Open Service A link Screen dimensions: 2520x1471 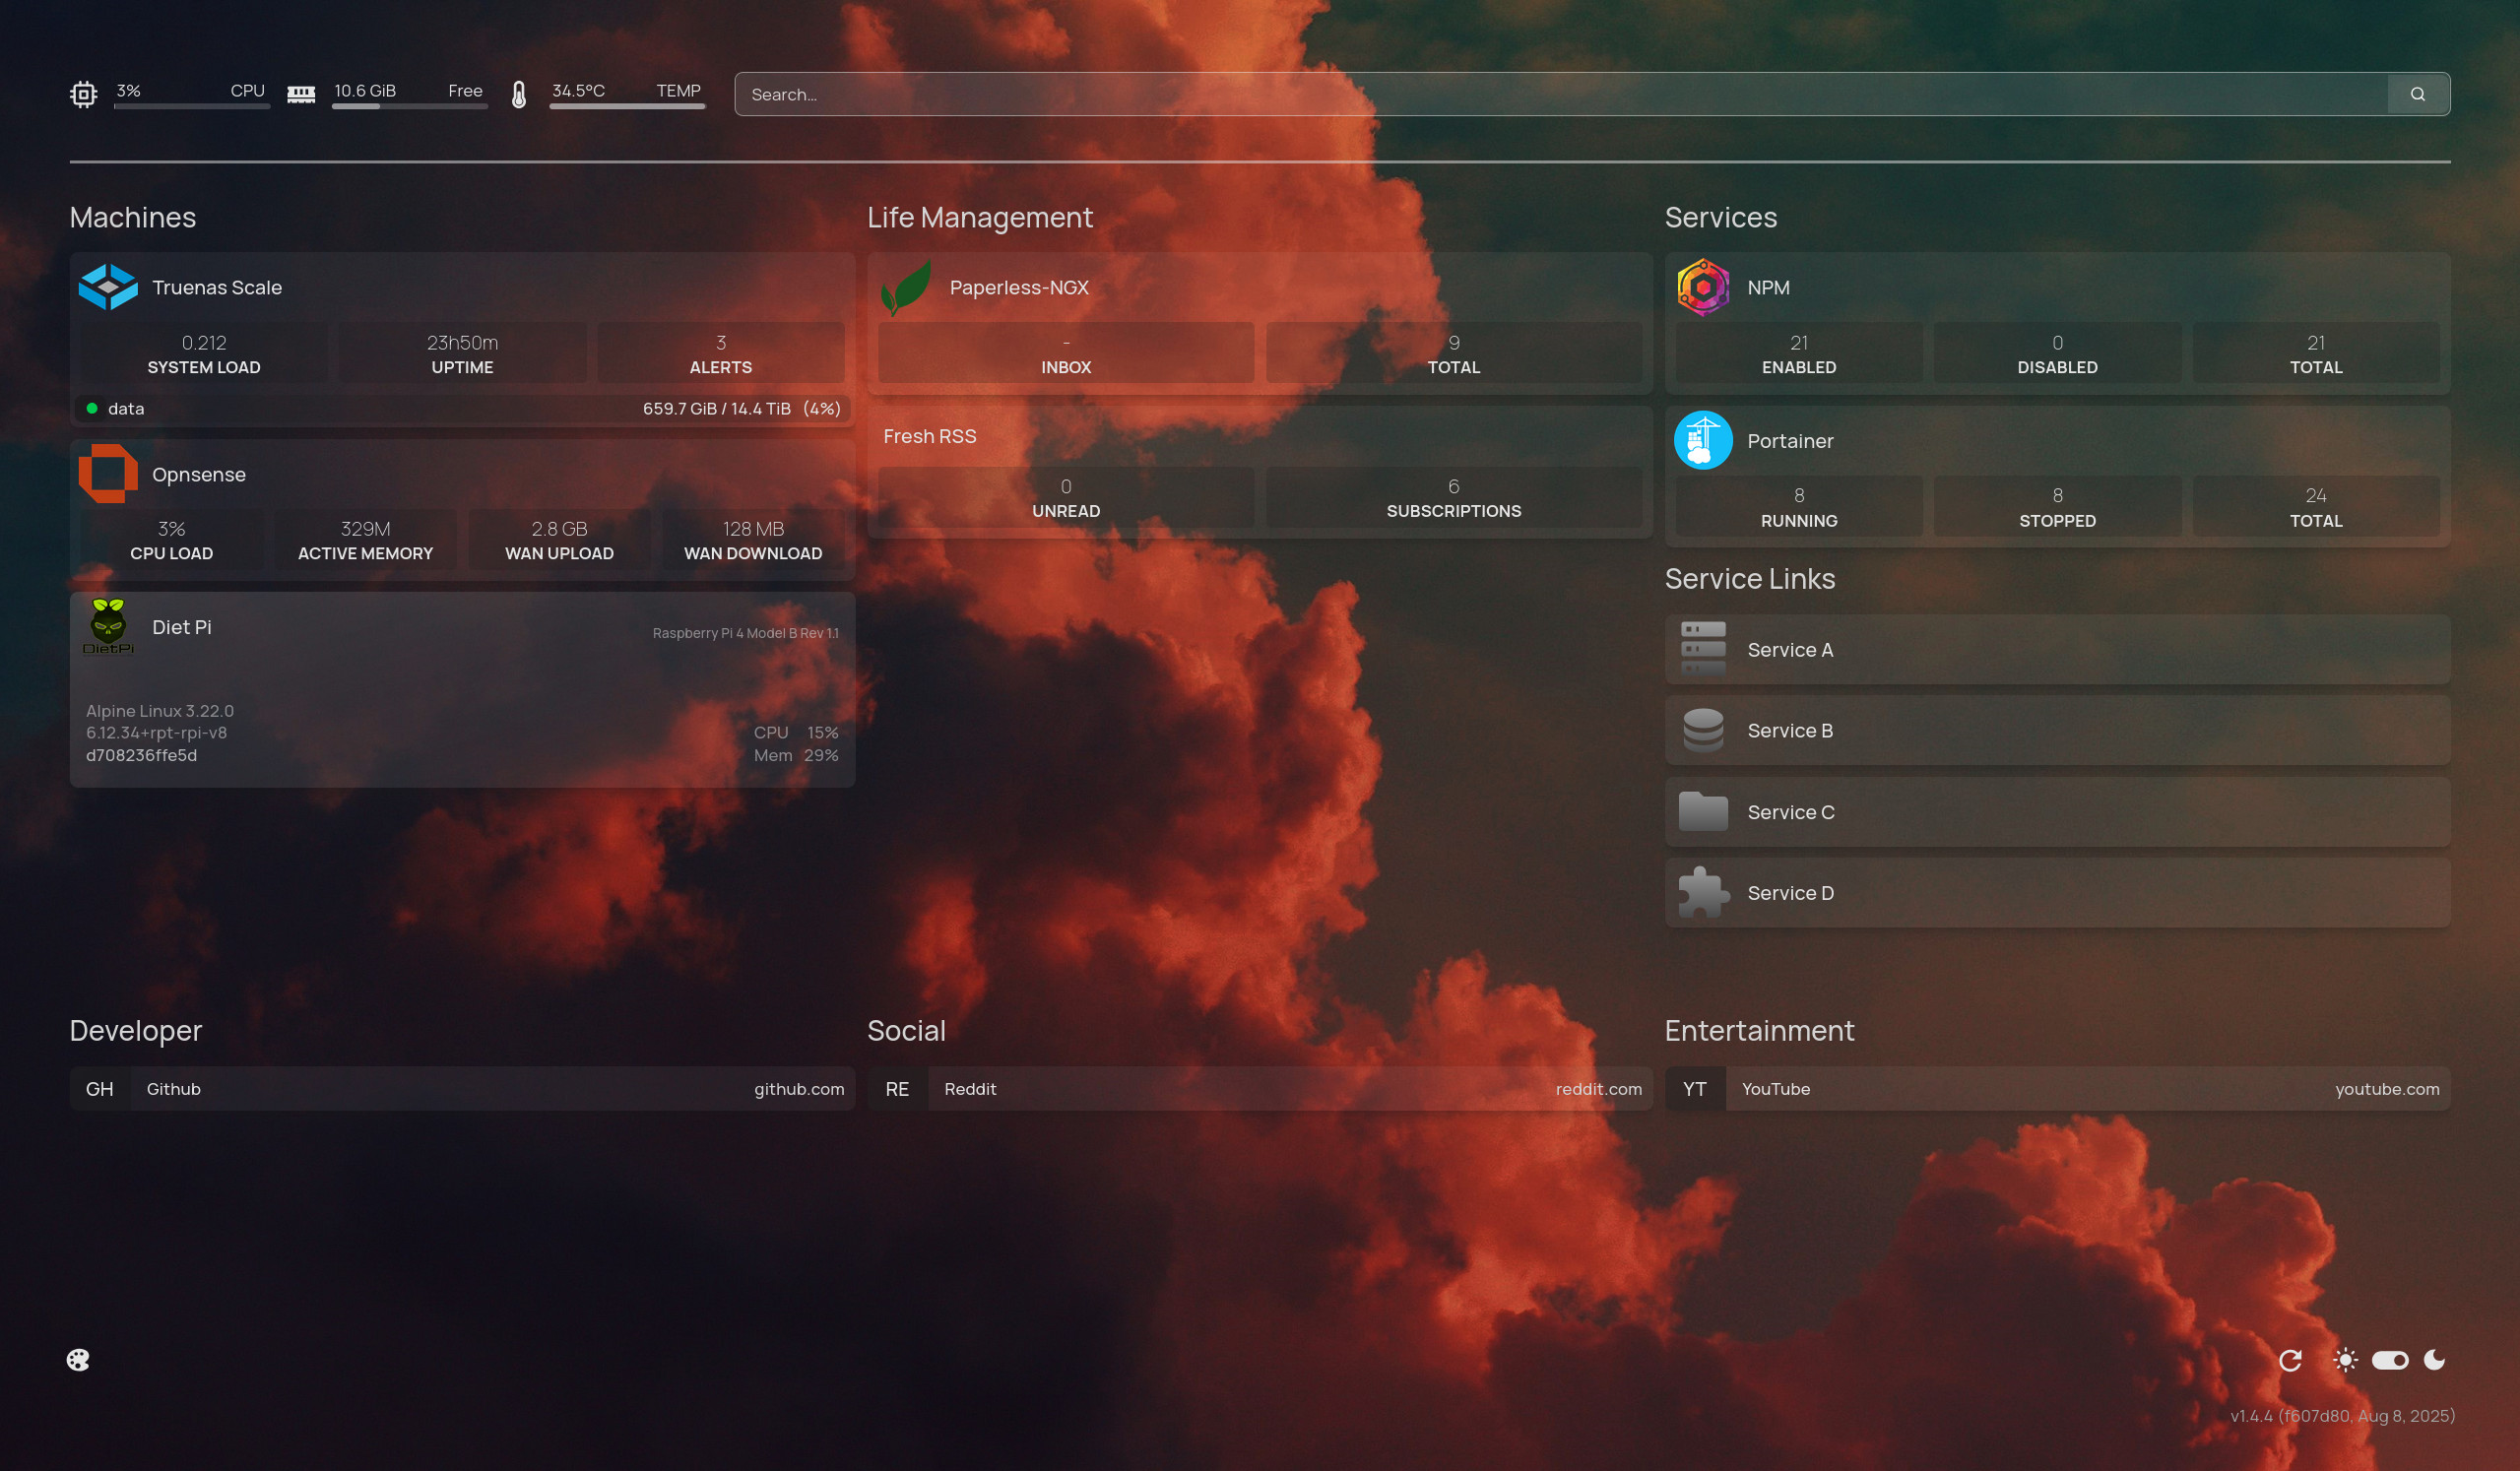(2057, 649)
